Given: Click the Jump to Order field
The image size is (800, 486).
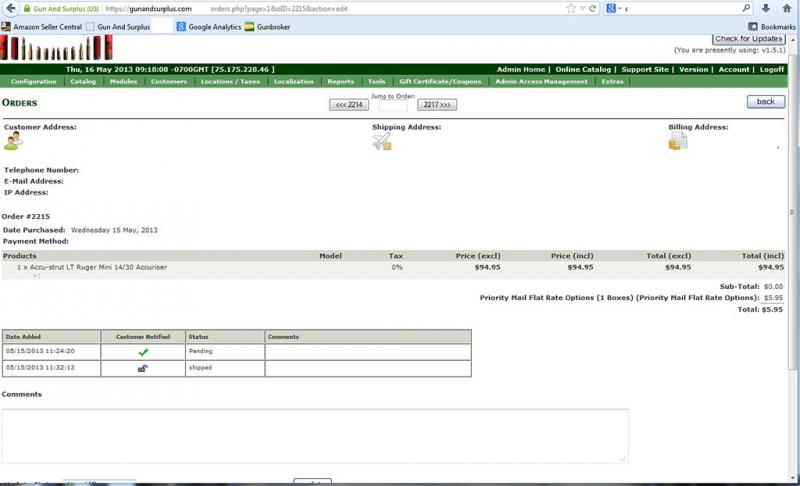Looking at the screenshot, I should (393, 105).
